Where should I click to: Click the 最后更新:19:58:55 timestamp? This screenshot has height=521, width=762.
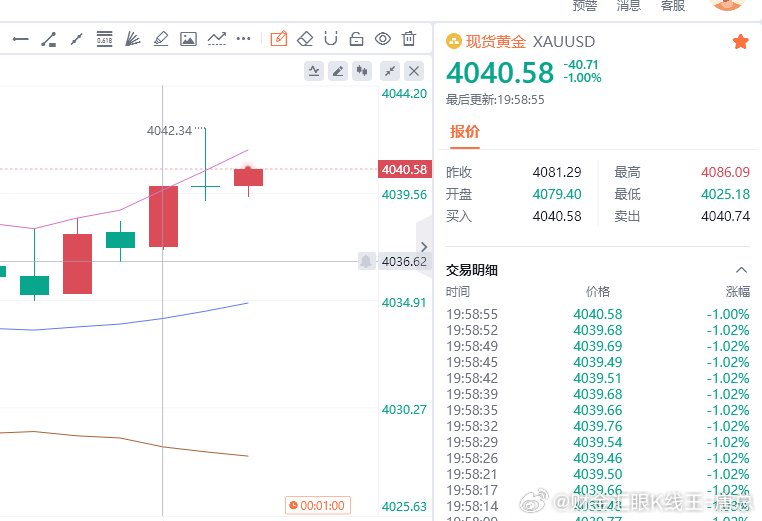(495, 100)
